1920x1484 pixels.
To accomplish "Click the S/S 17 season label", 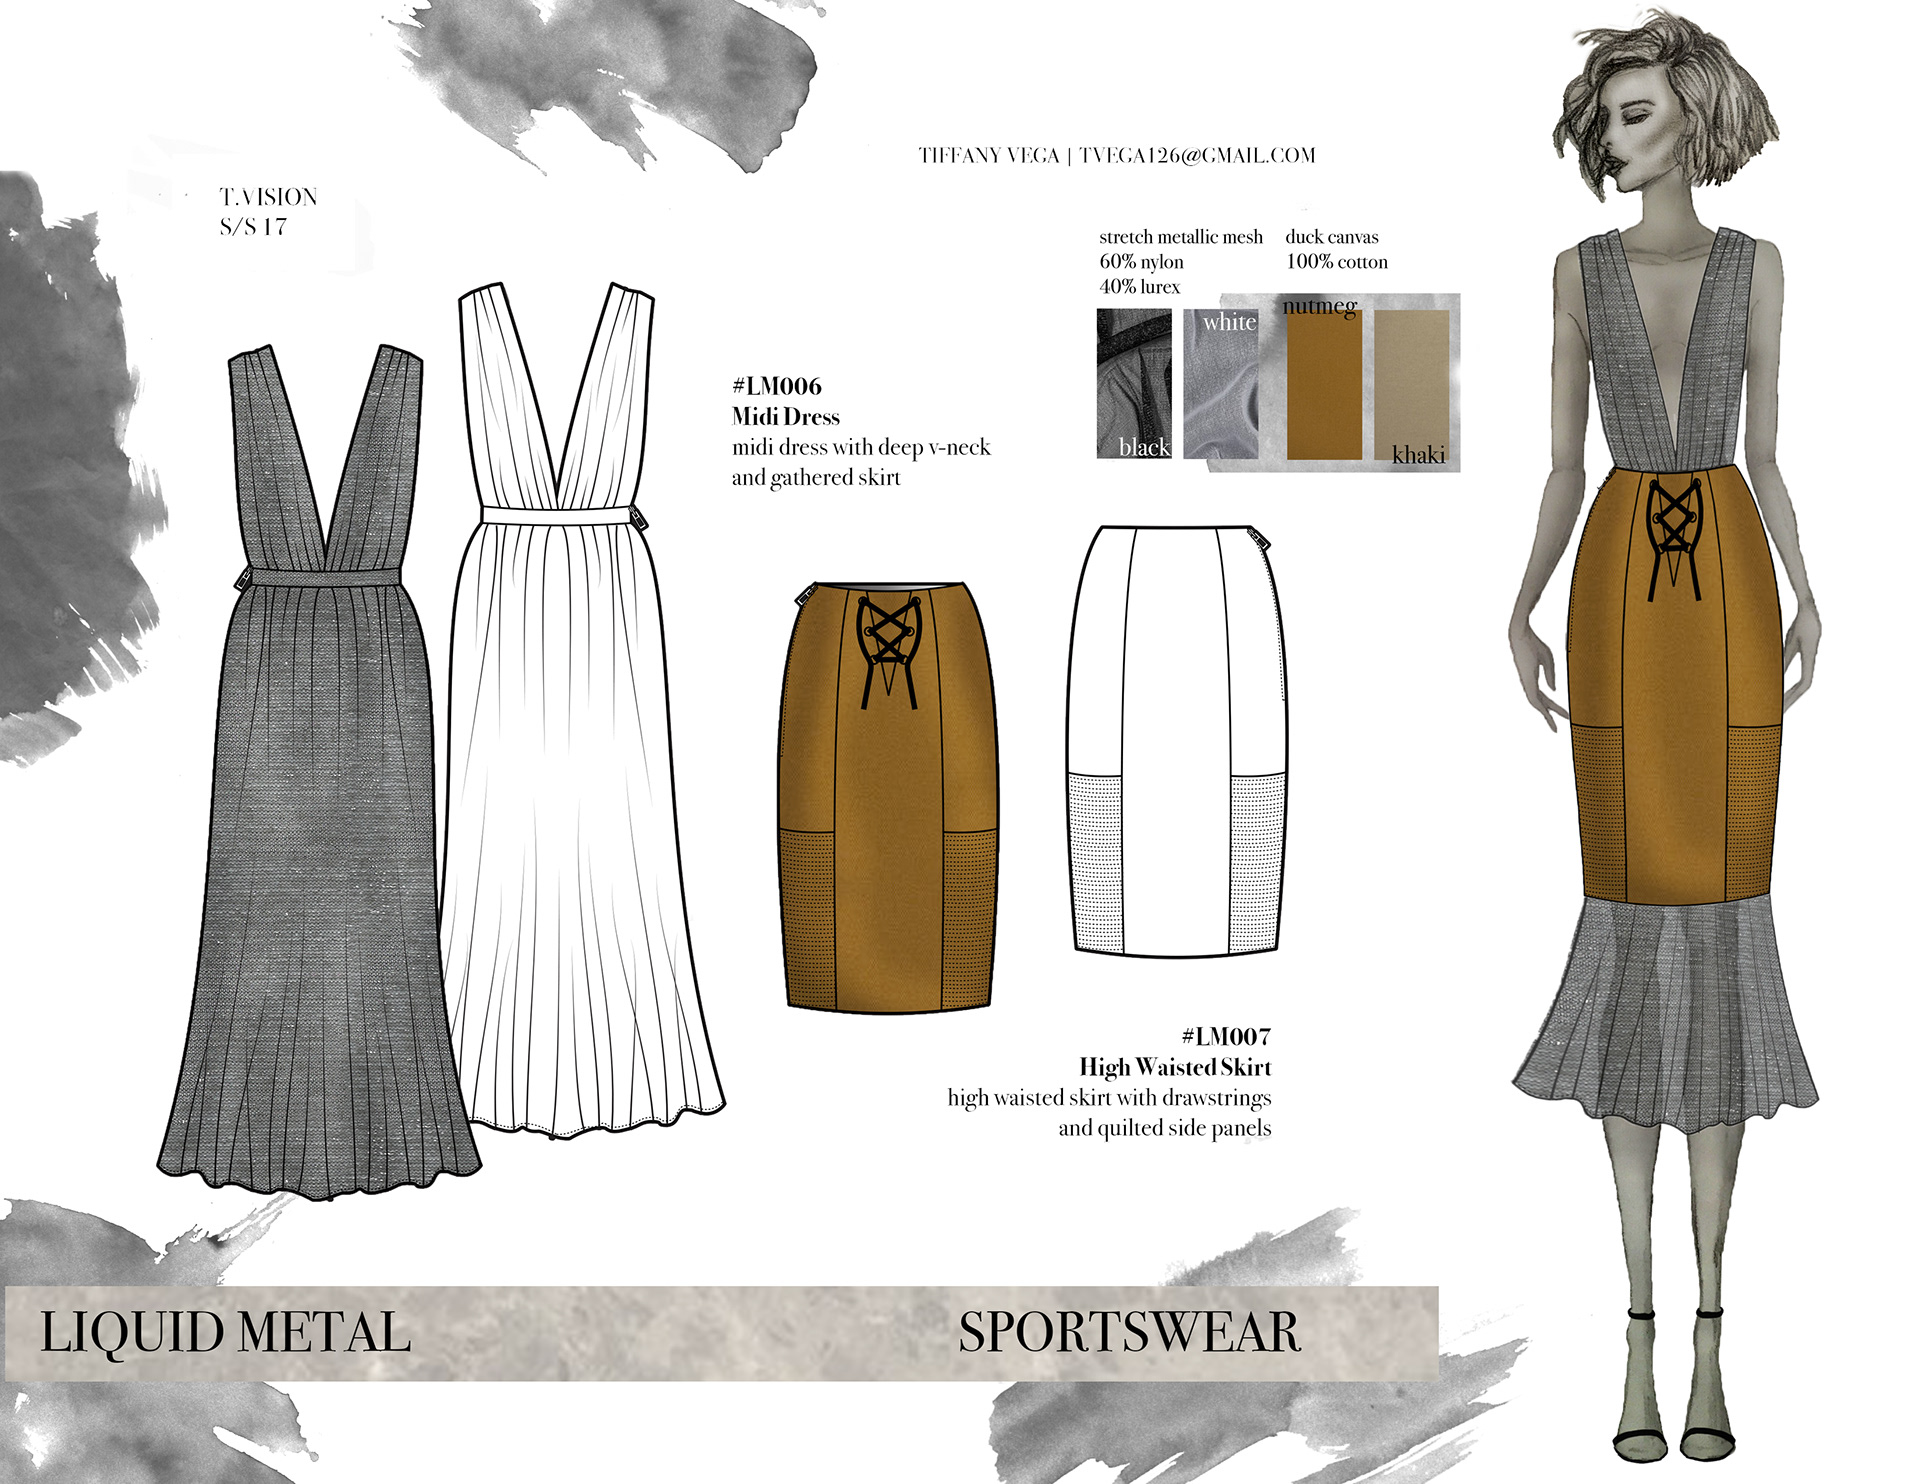I will pyautogui.click(x=254, y=227).
